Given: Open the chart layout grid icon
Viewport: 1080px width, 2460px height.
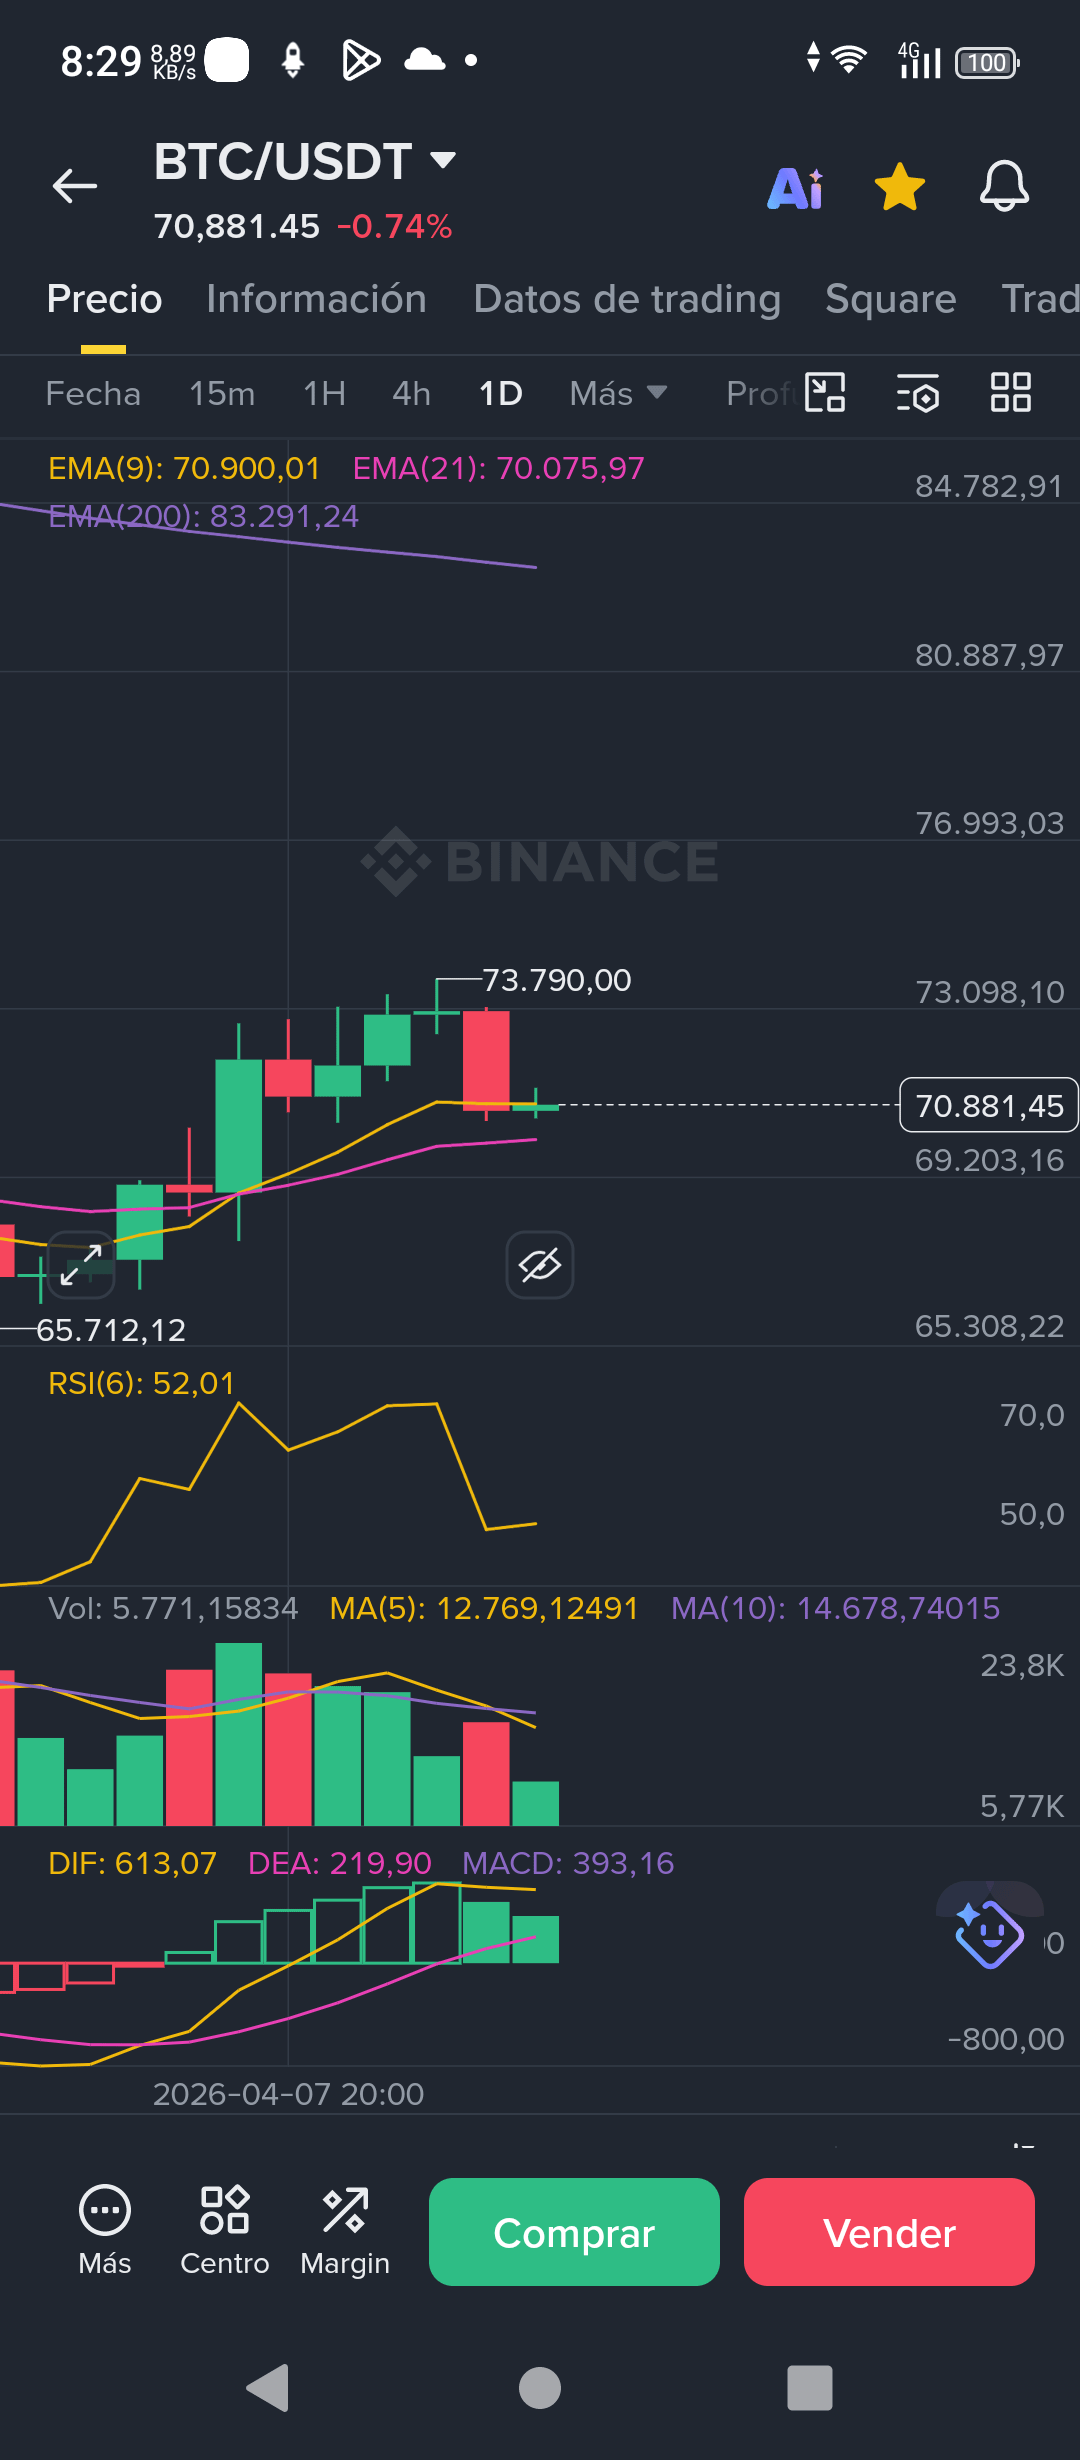Looking at the screenshot, I should (1011, 392).
